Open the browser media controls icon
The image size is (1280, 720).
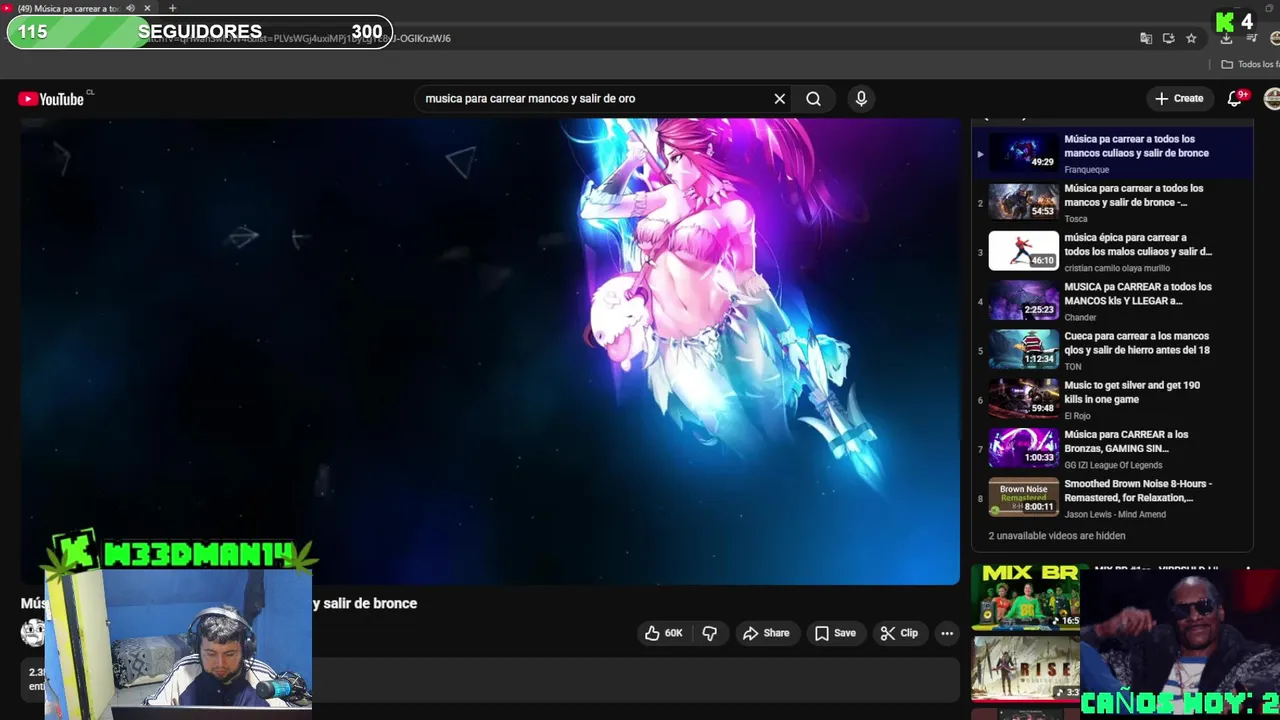click(x=1251, y=38)
